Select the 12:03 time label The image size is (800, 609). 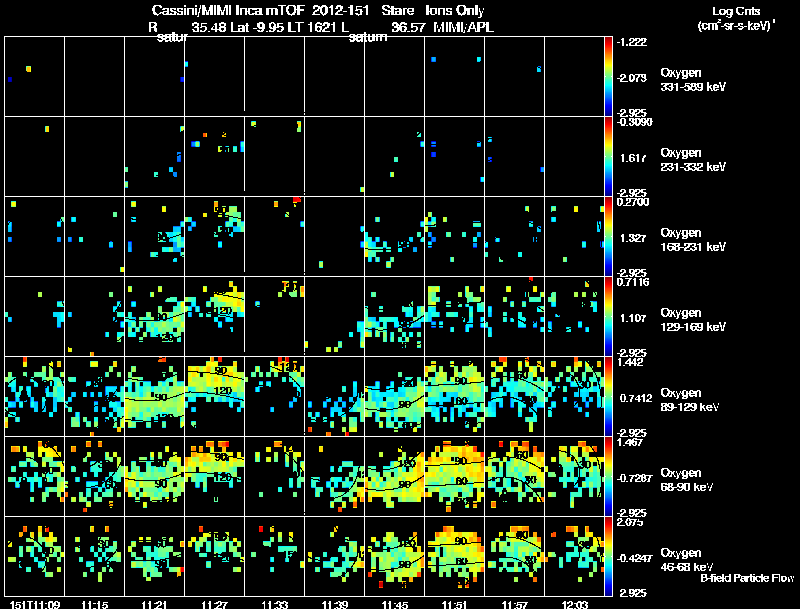coord(575,604)
